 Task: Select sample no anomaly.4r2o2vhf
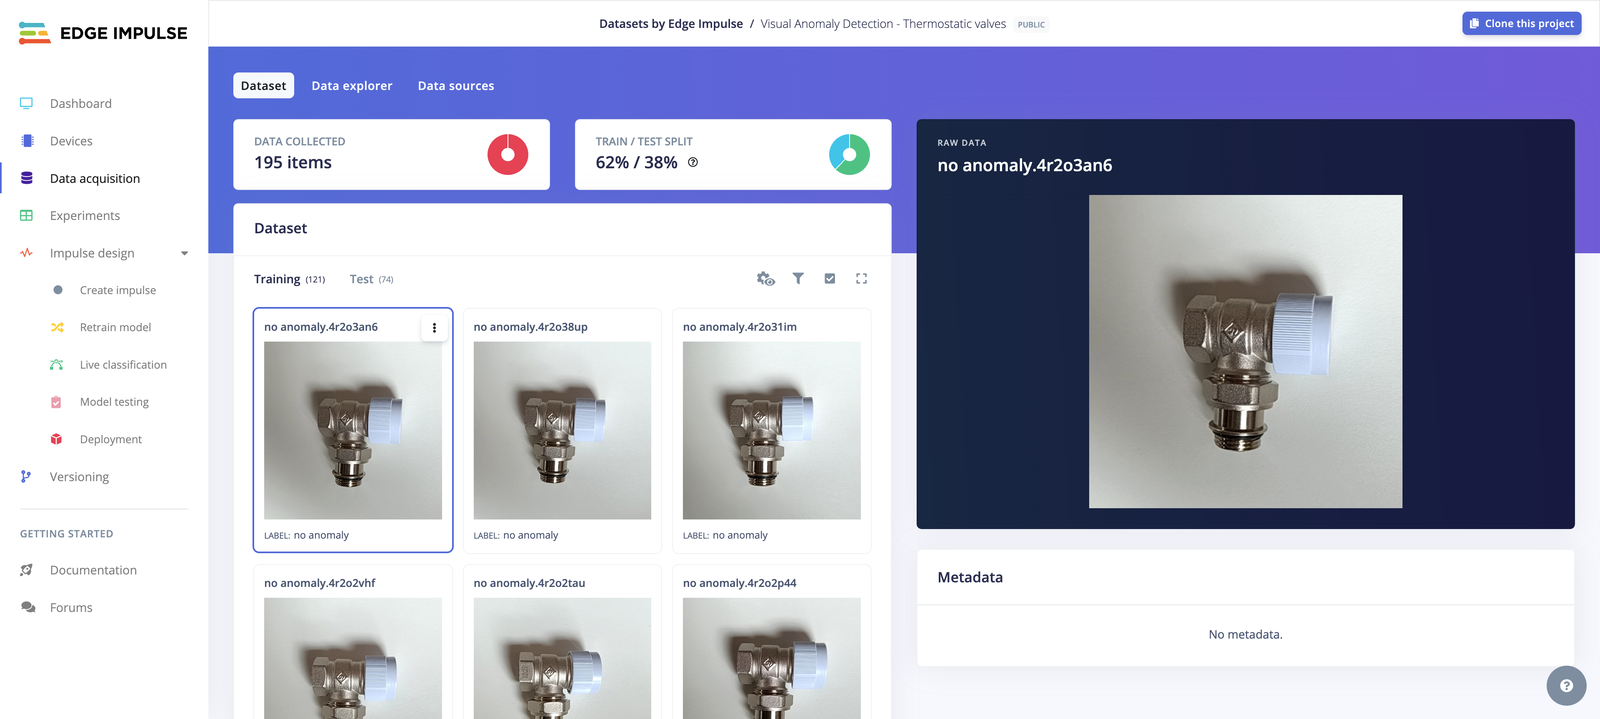(353, 642)
